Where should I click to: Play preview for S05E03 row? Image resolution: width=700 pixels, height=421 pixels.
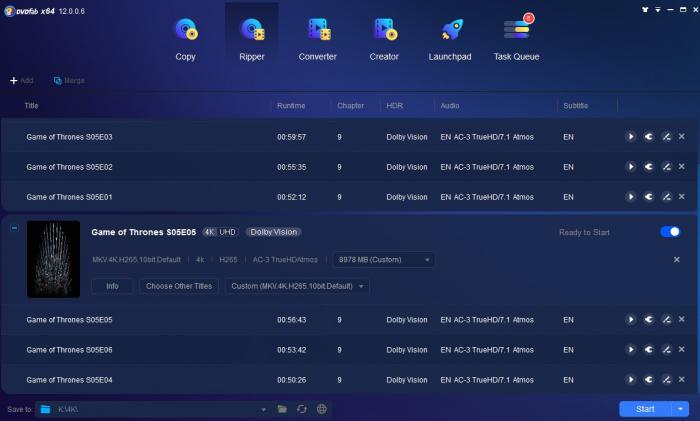coord(631,137)
